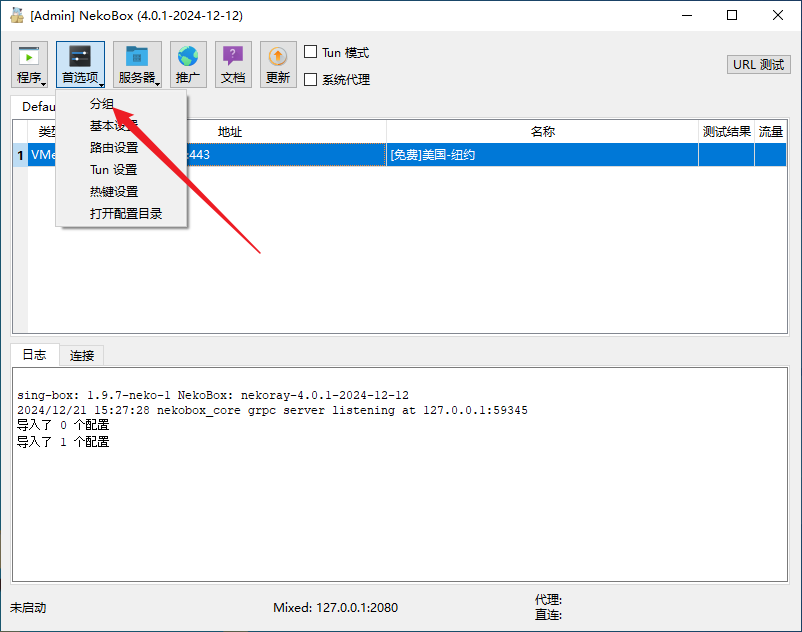The height and width of the screenshot is (632, 802).
Task: Open the 推广 globe icon
Action: point(188,65)
